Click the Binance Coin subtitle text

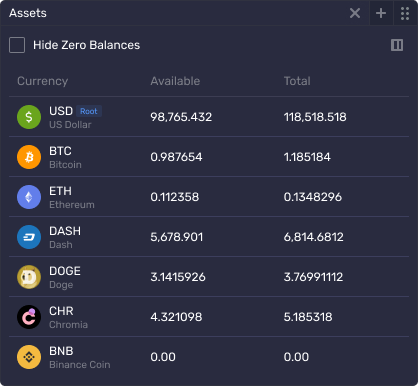(80, 365)
